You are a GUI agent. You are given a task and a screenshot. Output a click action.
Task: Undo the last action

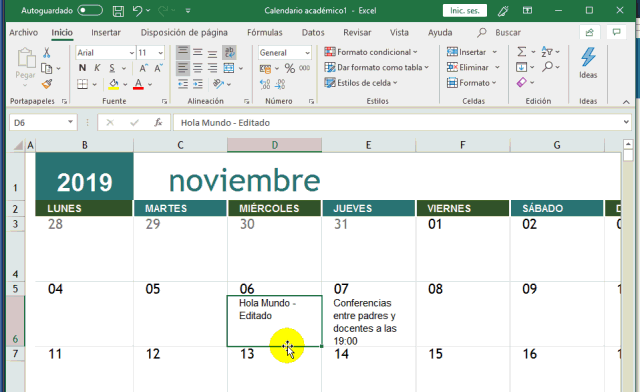(138, 11)
